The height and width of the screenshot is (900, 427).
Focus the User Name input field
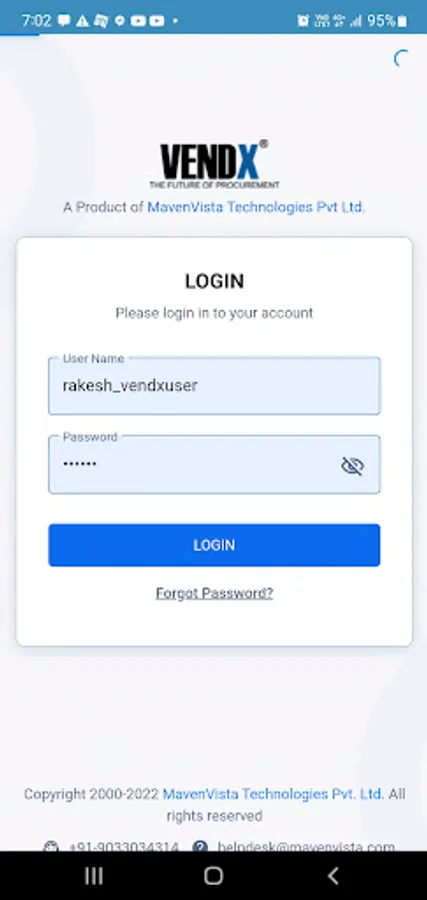214,386
